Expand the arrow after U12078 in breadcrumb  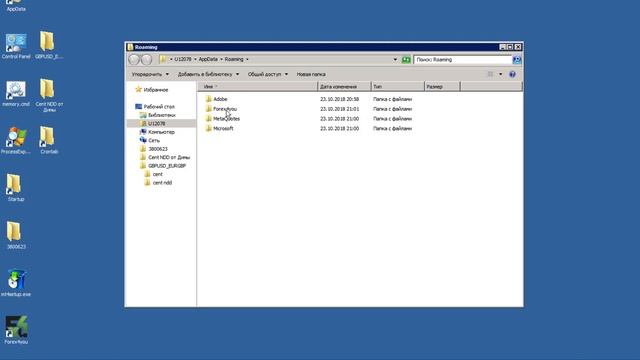[195, 60]
